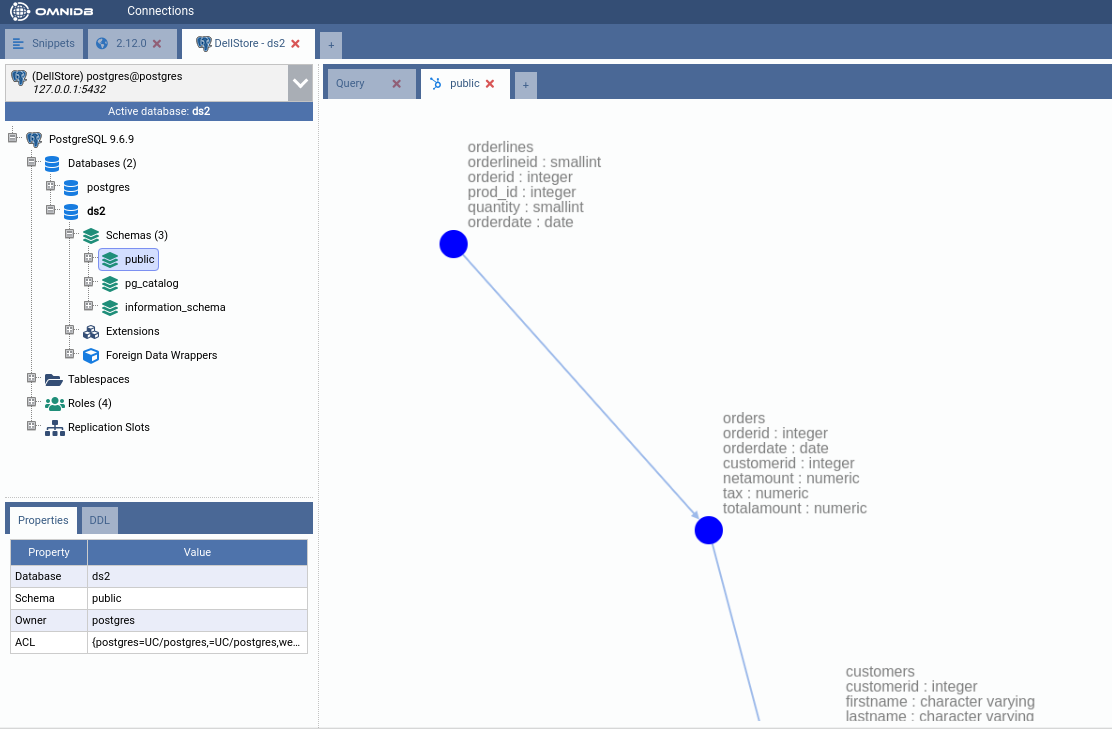Click the Foreign Data Wrappers icon

pyautogui.click(x=91, y=355)
